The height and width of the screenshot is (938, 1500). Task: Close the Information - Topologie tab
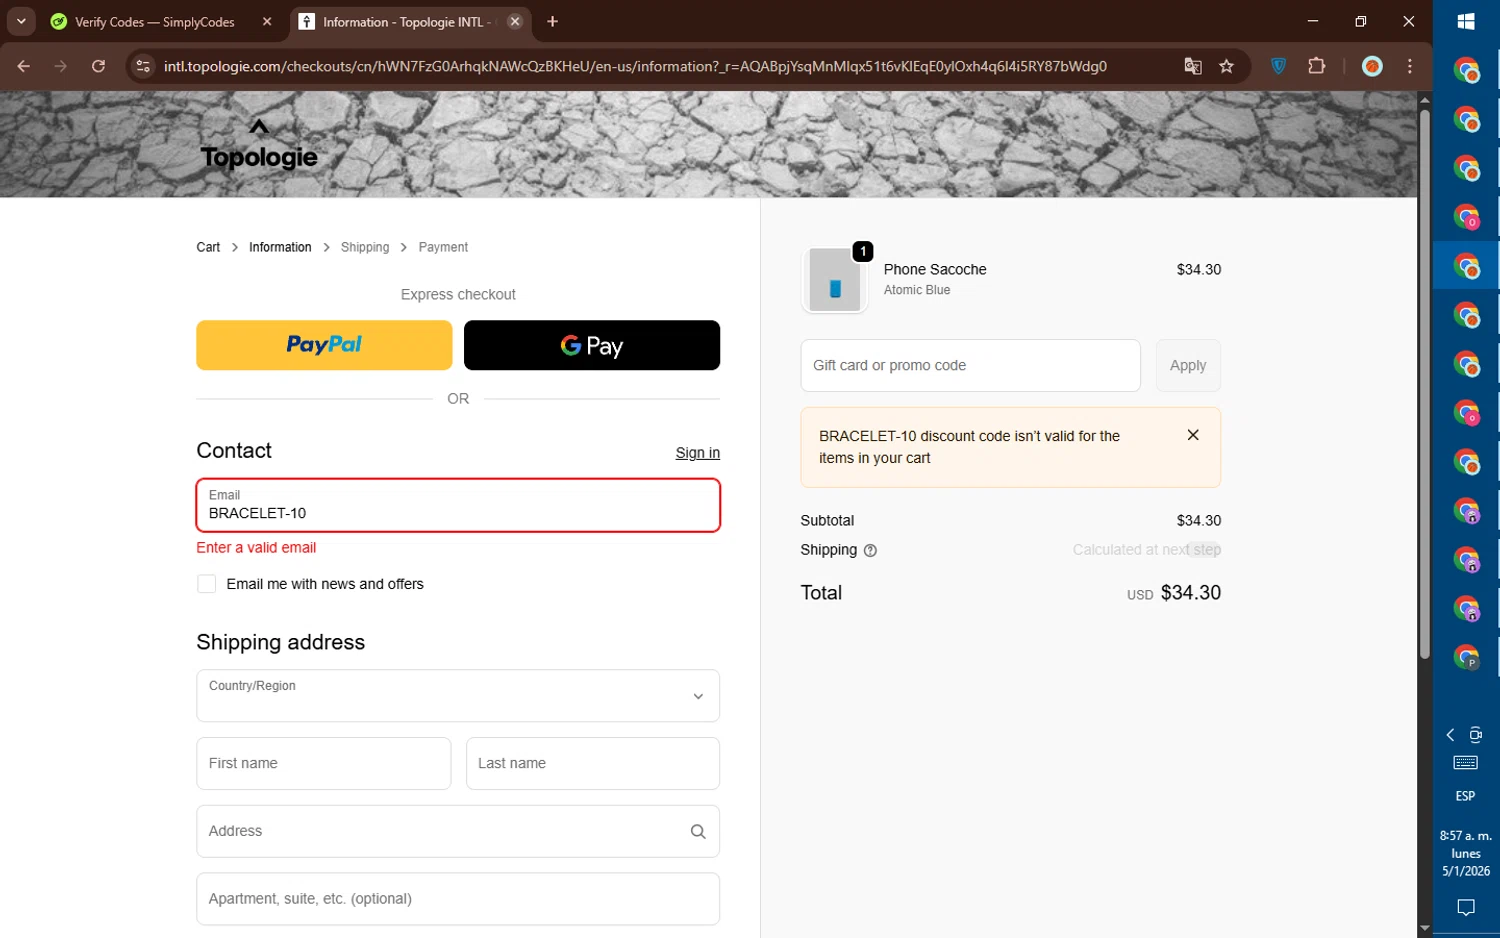pos(515,21)
